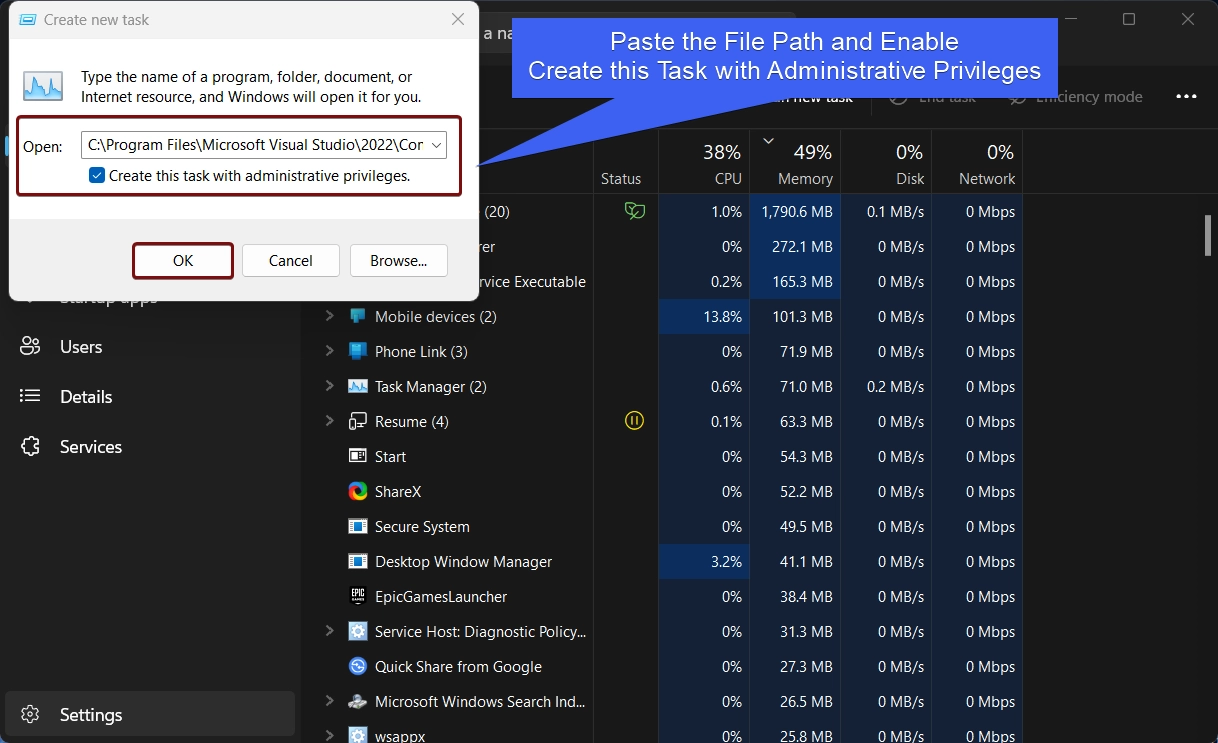
Task: Click the Phone Link process icon
Action: tap(357, 351)
